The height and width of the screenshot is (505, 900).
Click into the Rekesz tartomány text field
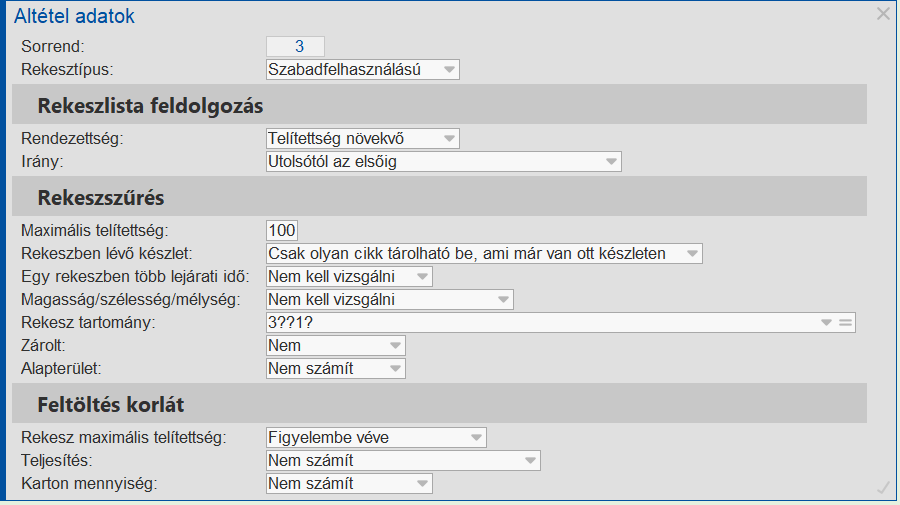coord(540,323)
